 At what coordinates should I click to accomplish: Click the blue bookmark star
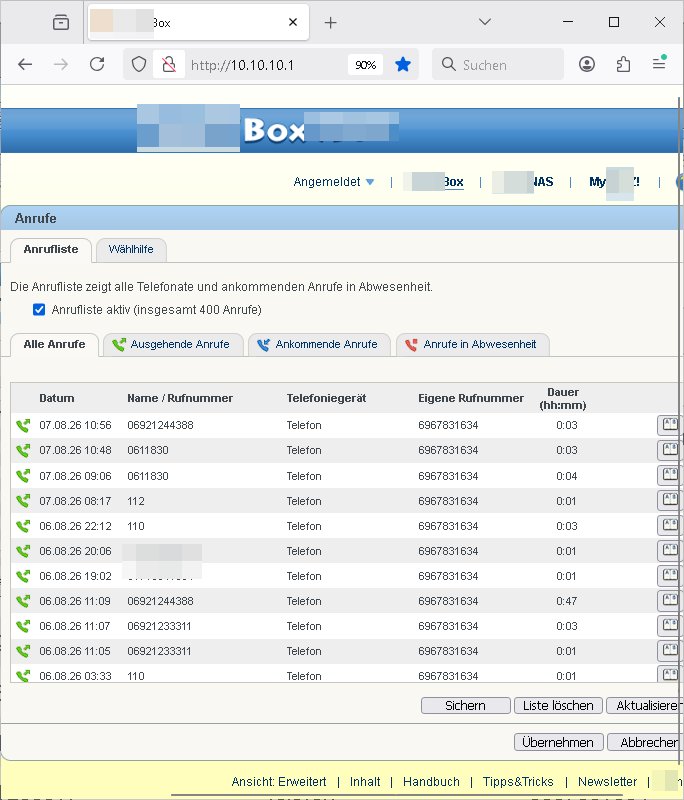click(403, 64)
